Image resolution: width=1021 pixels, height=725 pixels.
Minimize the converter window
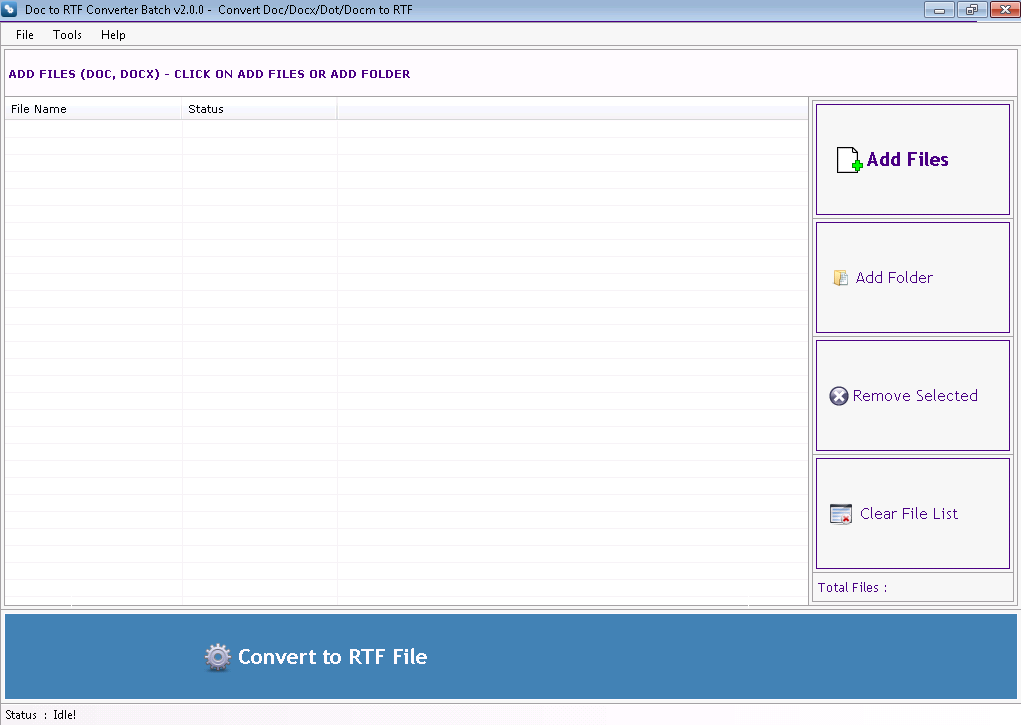pos(939,10)
